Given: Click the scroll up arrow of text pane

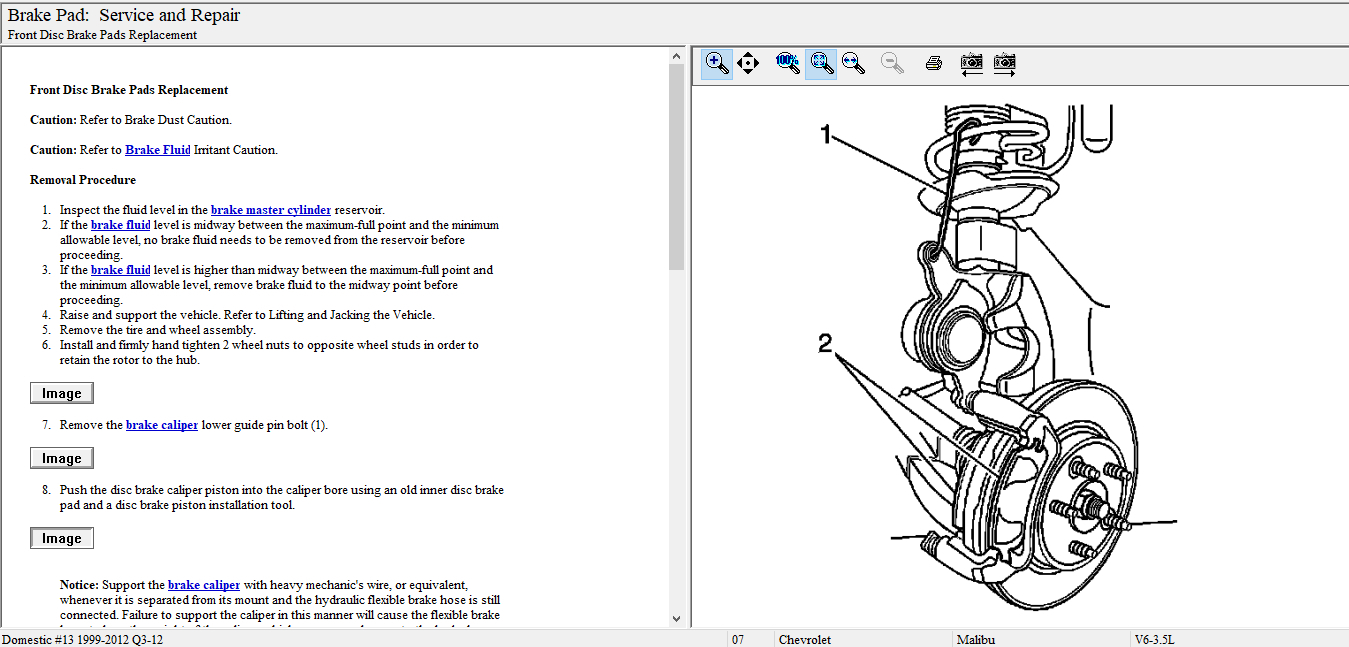Looking at the screenshot, I should 676,56.
